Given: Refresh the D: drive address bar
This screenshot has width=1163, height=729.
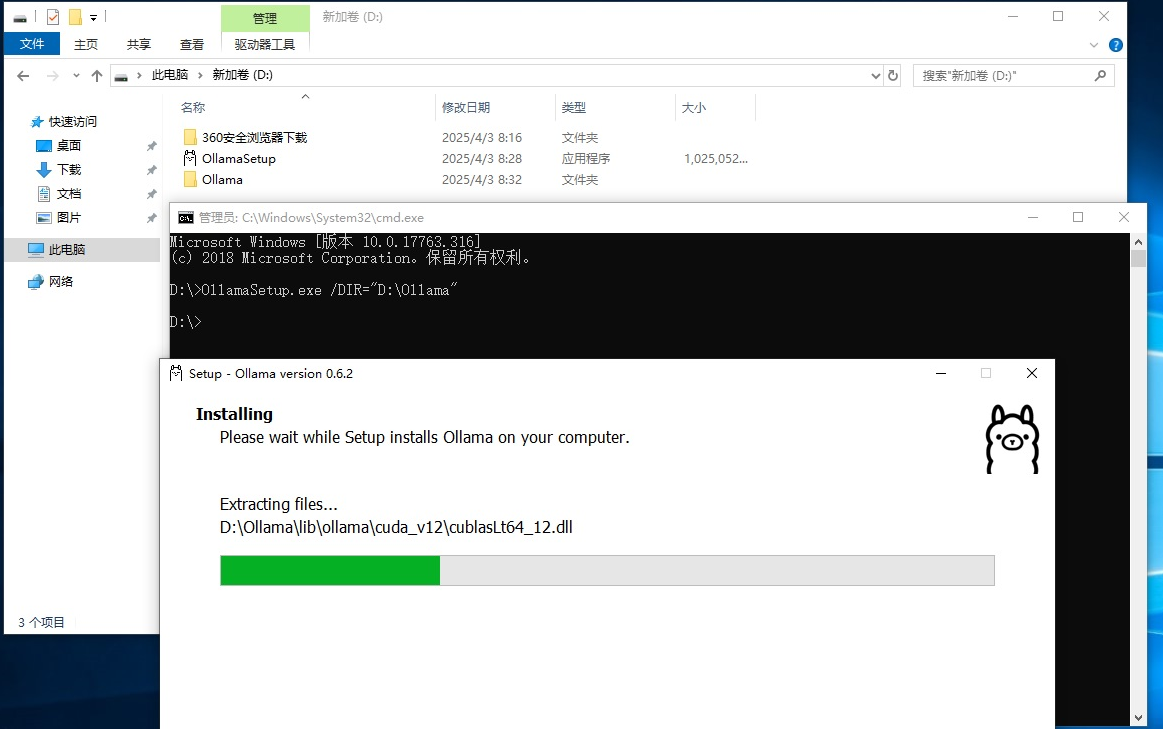Looking at the screenshot, I should click(893, 76).
